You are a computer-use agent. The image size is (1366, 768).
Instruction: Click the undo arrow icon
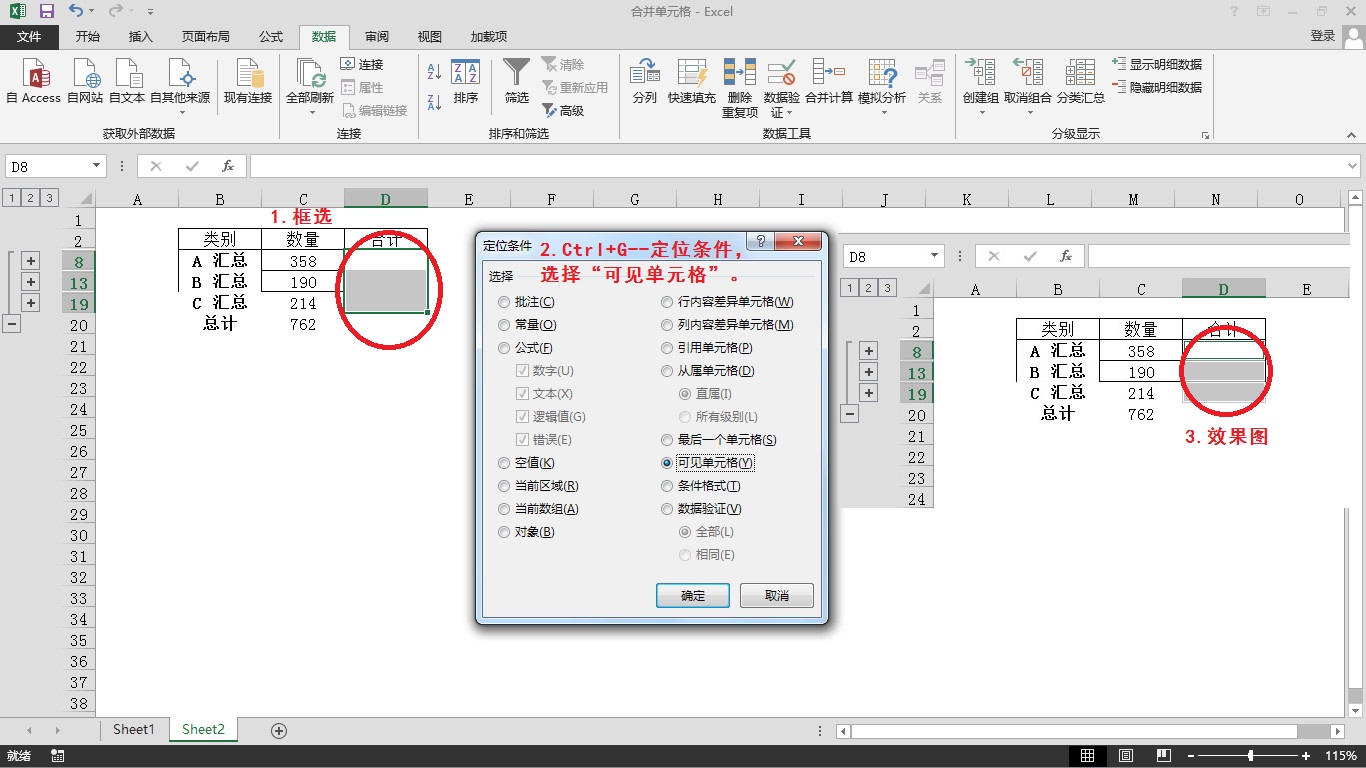click(x=76, y=11)
